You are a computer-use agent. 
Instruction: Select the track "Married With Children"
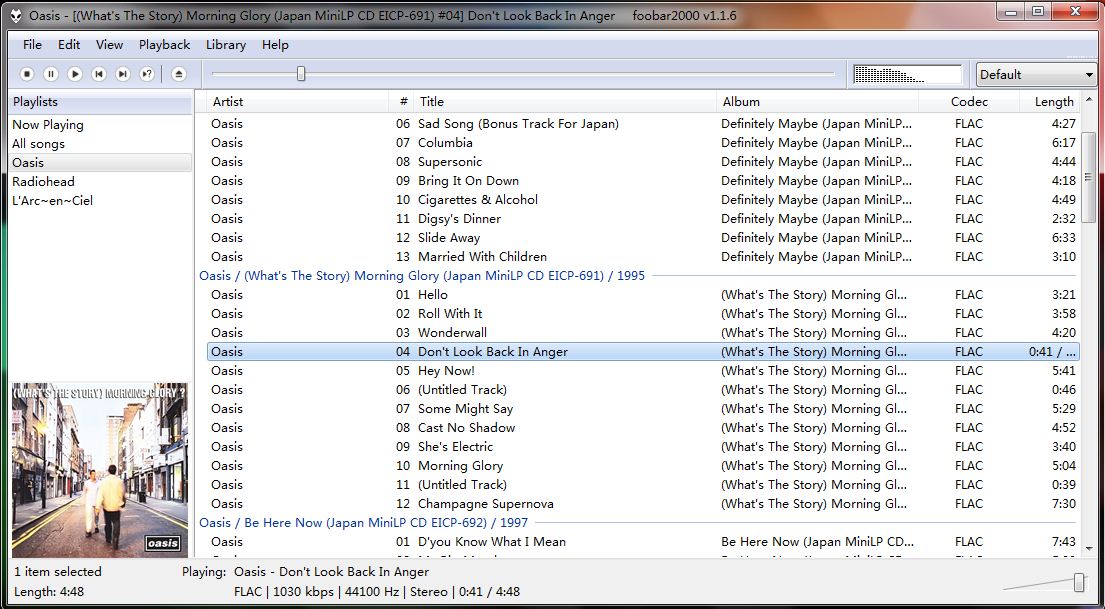click(x=643, y=257)
